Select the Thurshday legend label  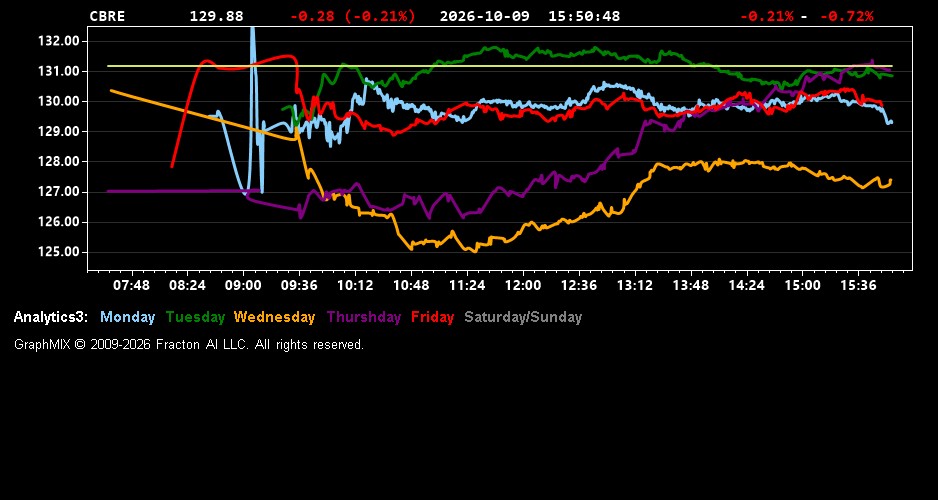pyautogui.click(x=364, y=317)
